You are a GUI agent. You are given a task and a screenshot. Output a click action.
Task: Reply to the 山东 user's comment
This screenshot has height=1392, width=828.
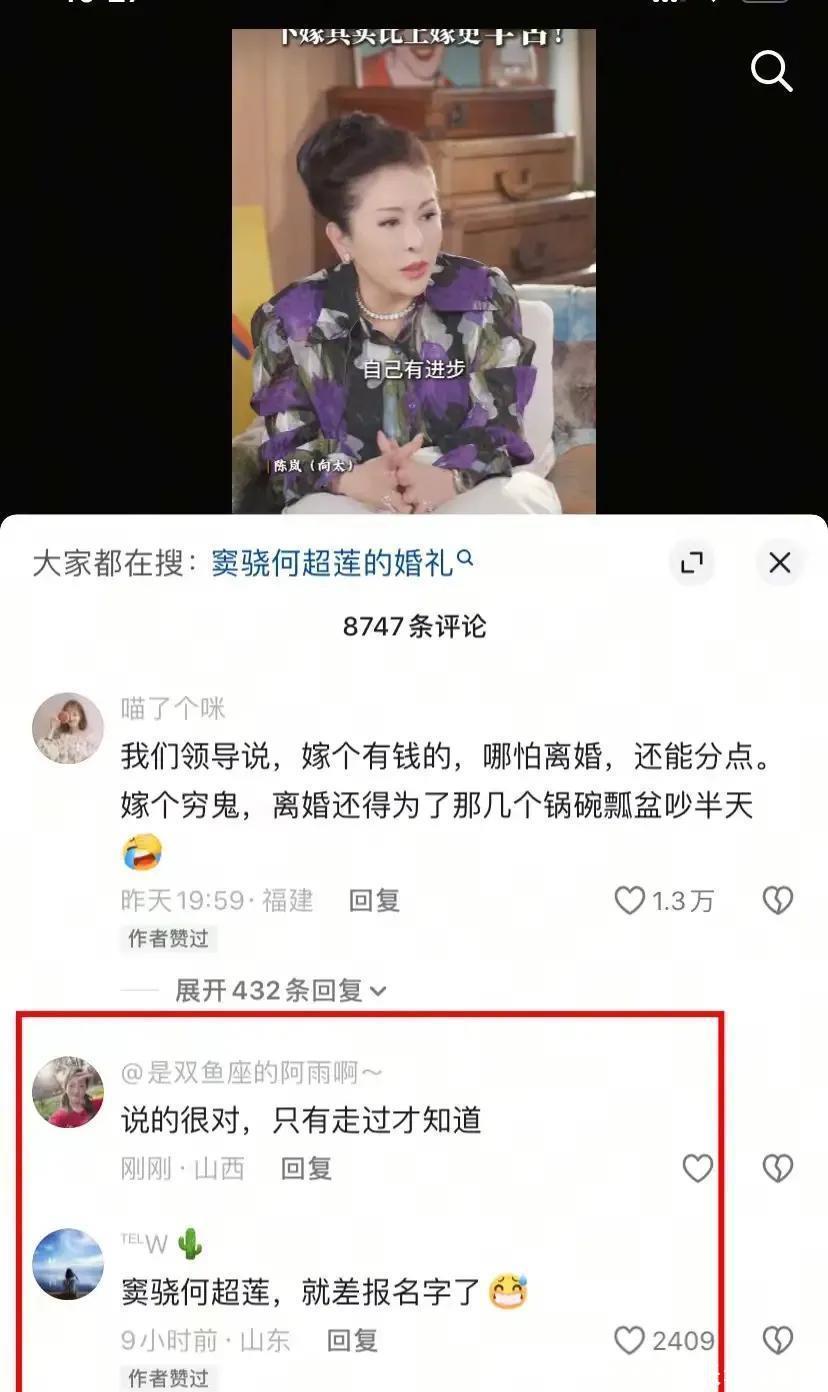click(x=352, y=1340)
